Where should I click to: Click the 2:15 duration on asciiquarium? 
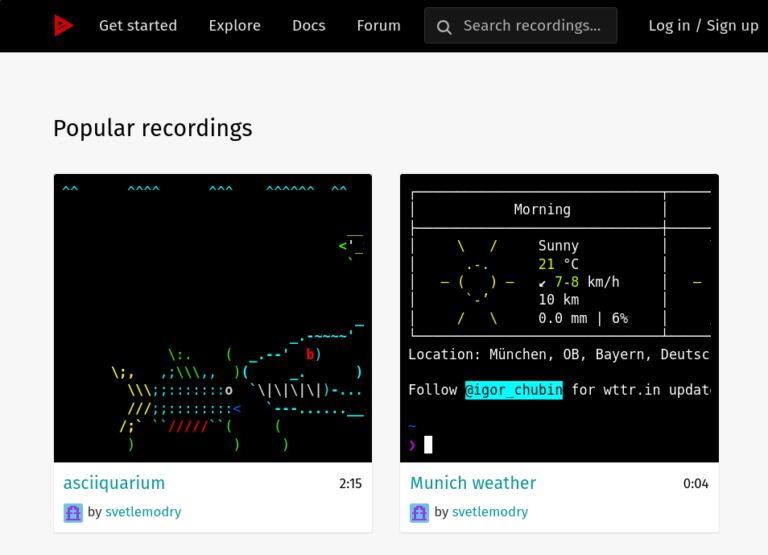(350, 484)
